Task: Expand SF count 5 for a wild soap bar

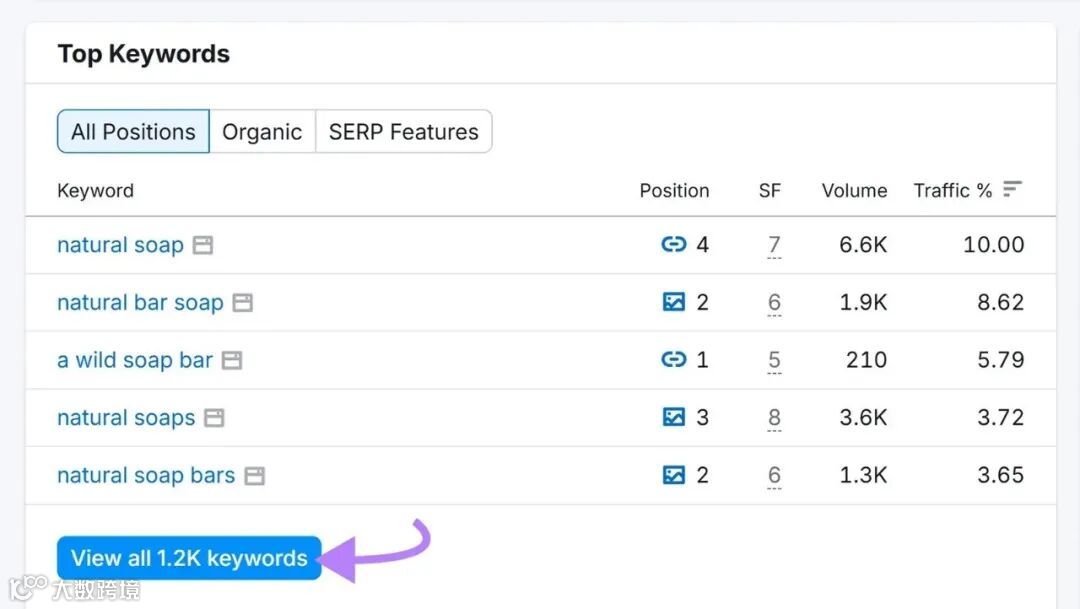Action: pyautogui.click(x=774, y=360)
